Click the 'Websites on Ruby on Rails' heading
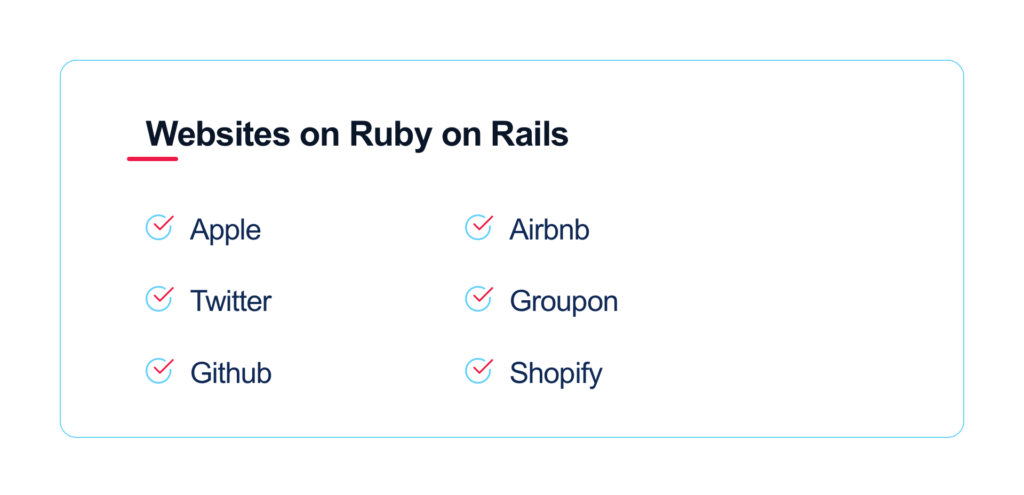Viewport: 1024px width, 495px height. pyautogui.click(x=357, y=136)
